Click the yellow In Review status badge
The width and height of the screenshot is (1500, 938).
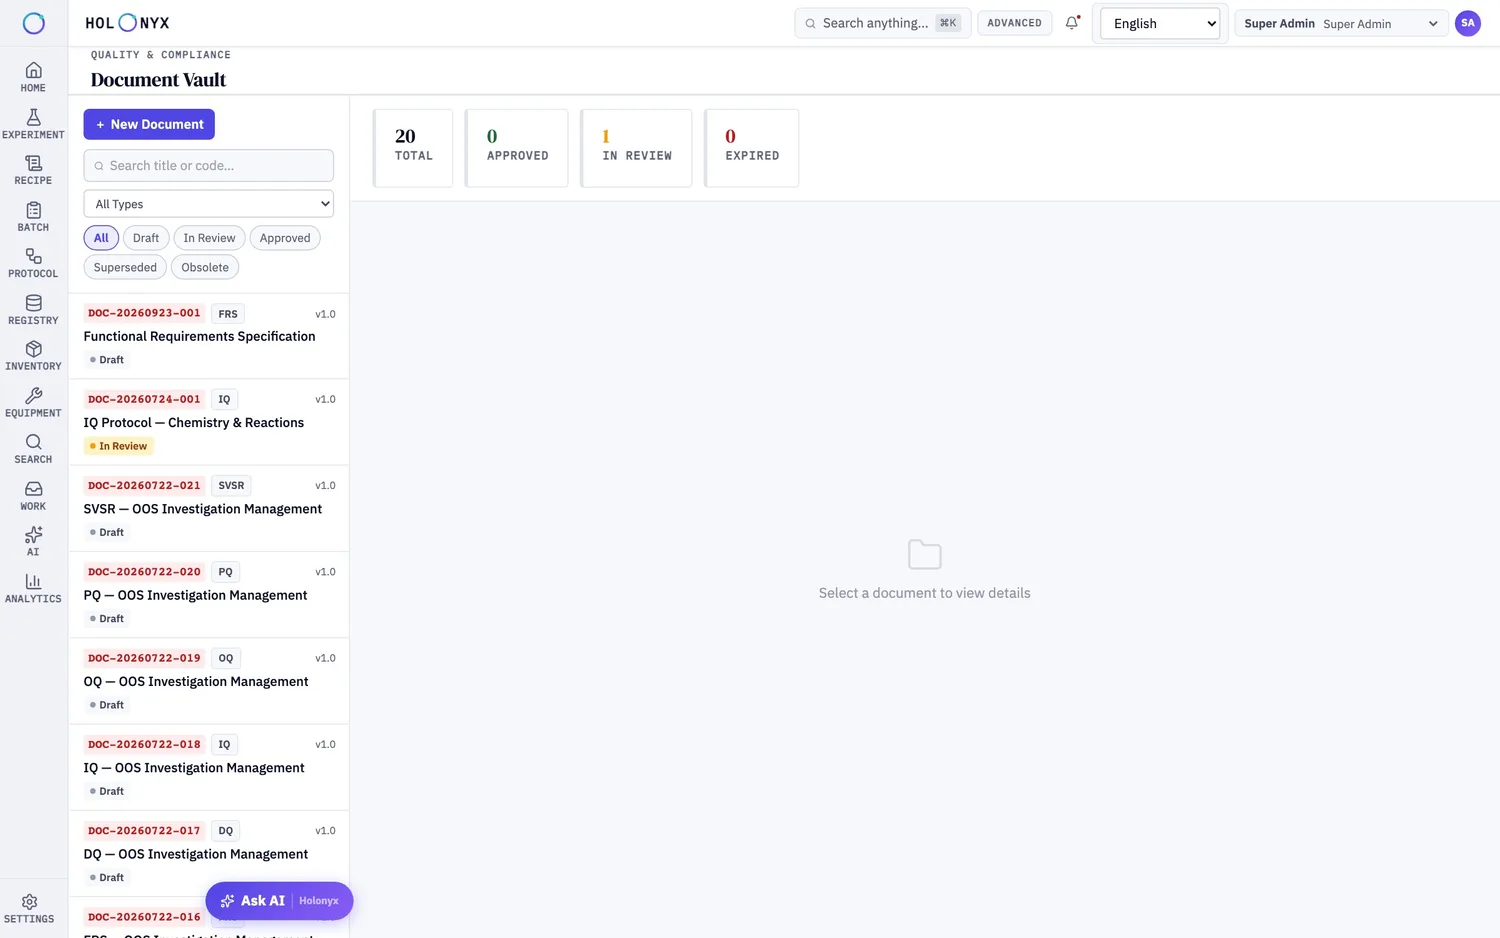coord(118,446)
